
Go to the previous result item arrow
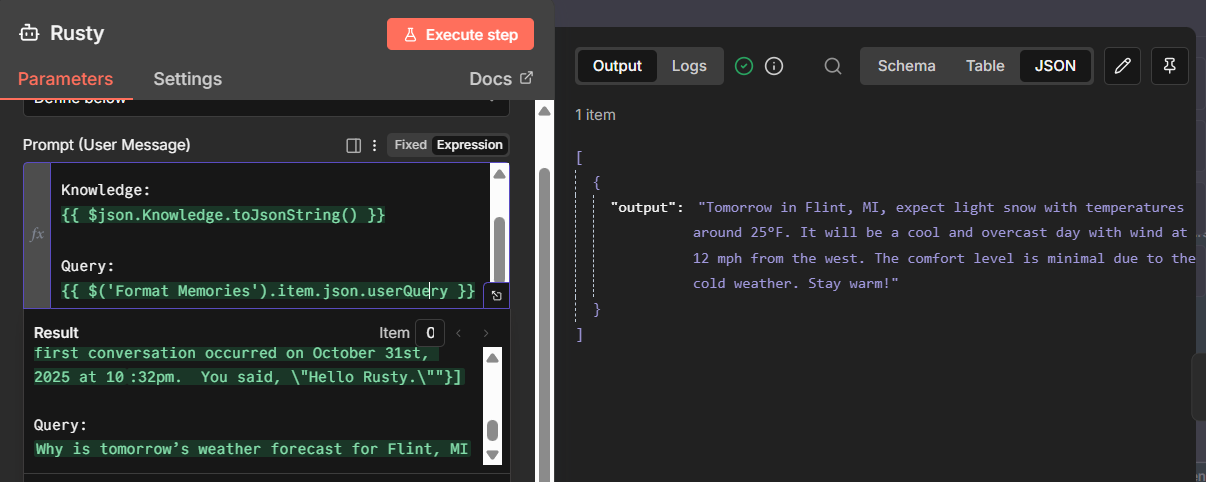pos(459,333)
